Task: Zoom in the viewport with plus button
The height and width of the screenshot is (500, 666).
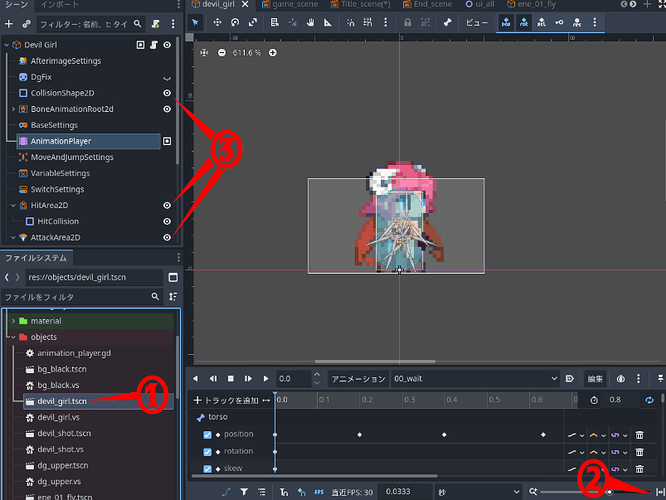Action: point(273,53)
